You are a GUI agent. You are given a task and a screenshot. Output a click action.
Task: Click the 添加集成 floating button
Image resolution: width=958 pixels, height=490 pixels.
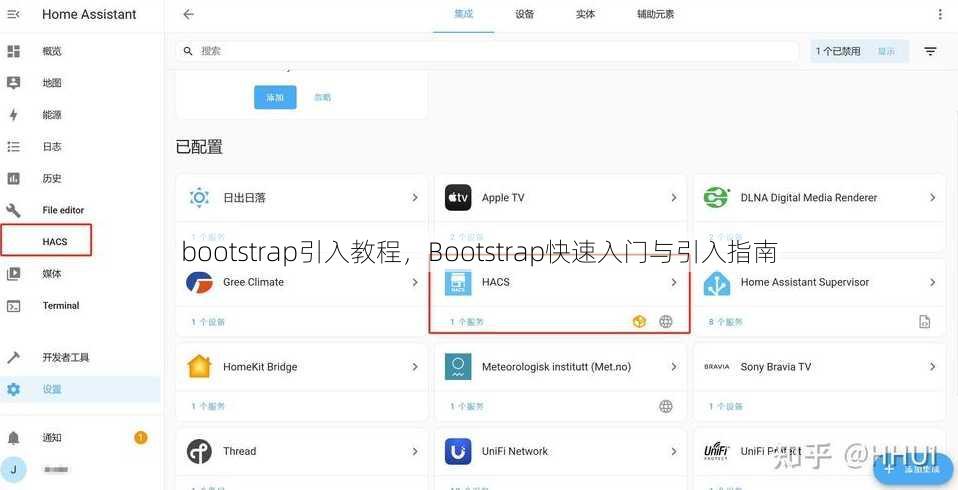coord(915,469)
